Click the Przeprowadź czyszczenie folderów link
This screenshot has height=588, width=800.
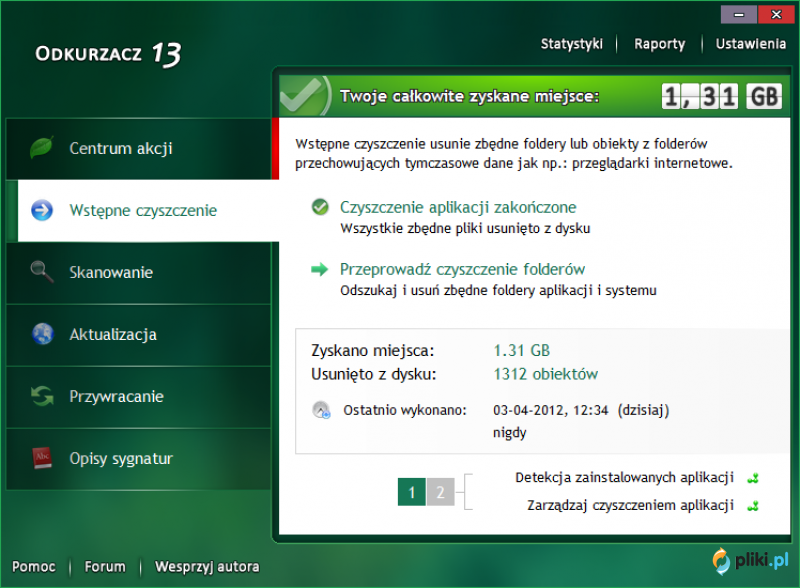pyautogui.click(x=462, y=269)
